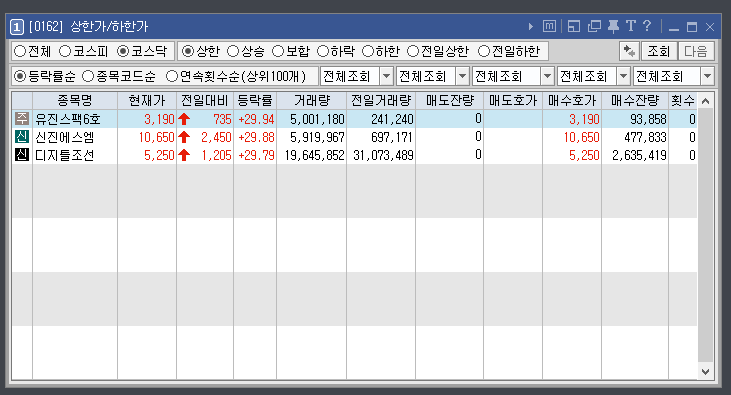The height and width of the screenshot is (395, 731).
Task: Click the 매수호가 column header
Action: click(572, 100)
